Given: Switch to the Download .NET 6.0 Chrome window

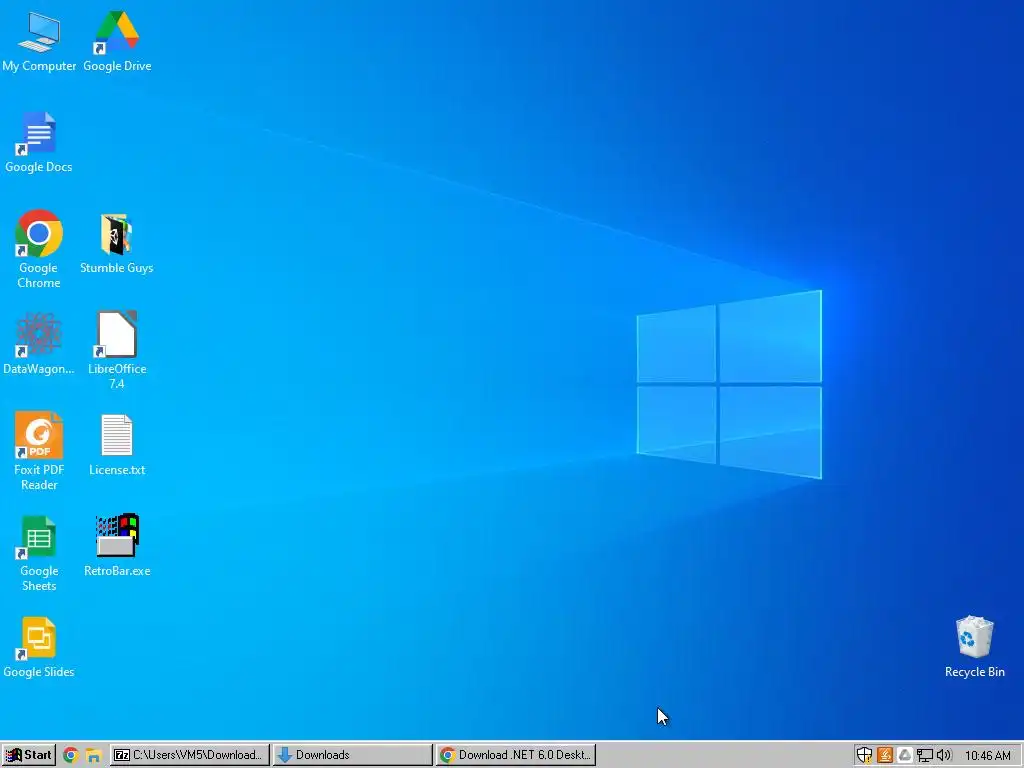Looking at the screenshot, I should (516, 755).
